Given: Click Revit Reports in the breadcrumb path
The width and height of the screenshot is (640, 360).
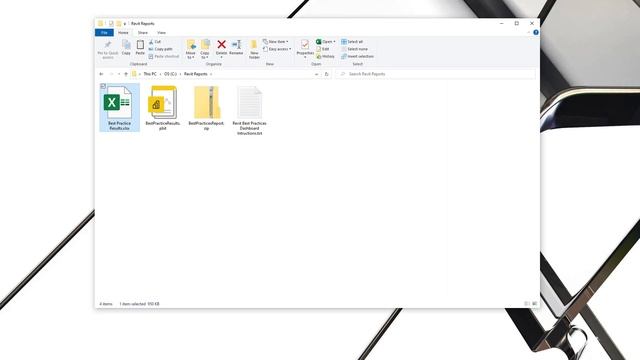Looking at the screenshot, I should tap(196, 74).
